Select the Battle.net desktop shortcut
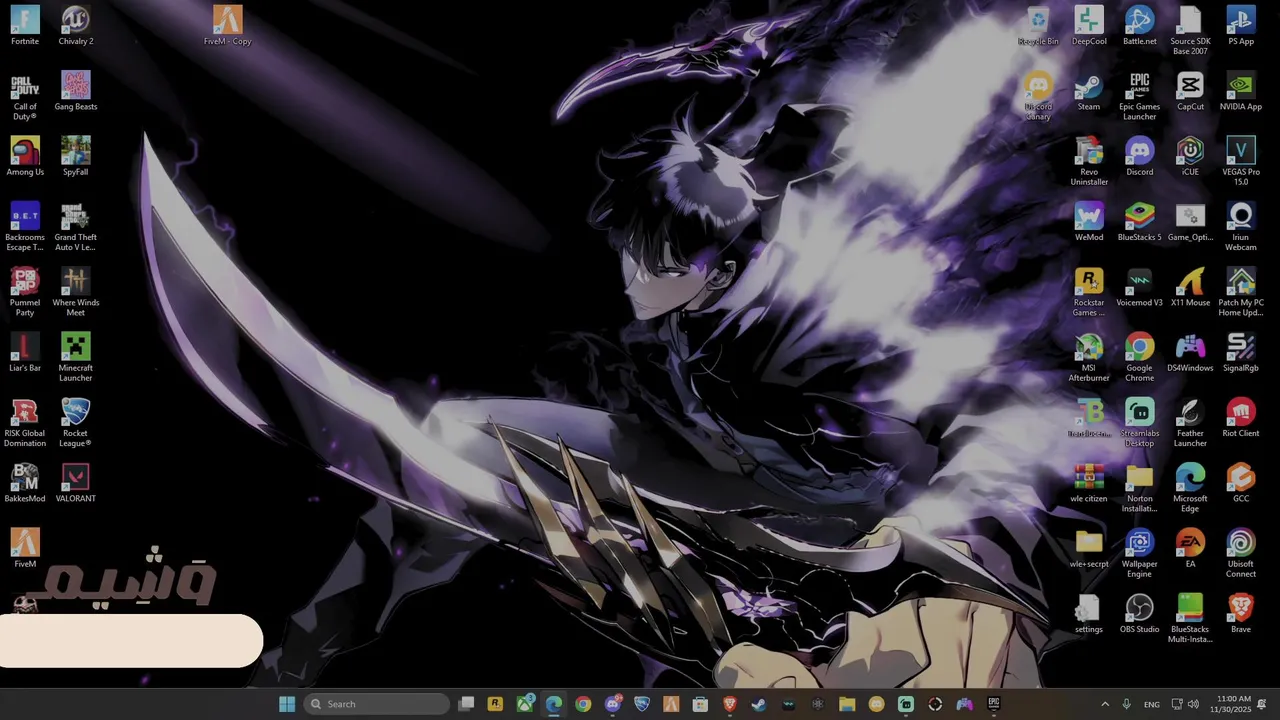This screenshot has height=720, width=1280. (x=1140, y=26)
